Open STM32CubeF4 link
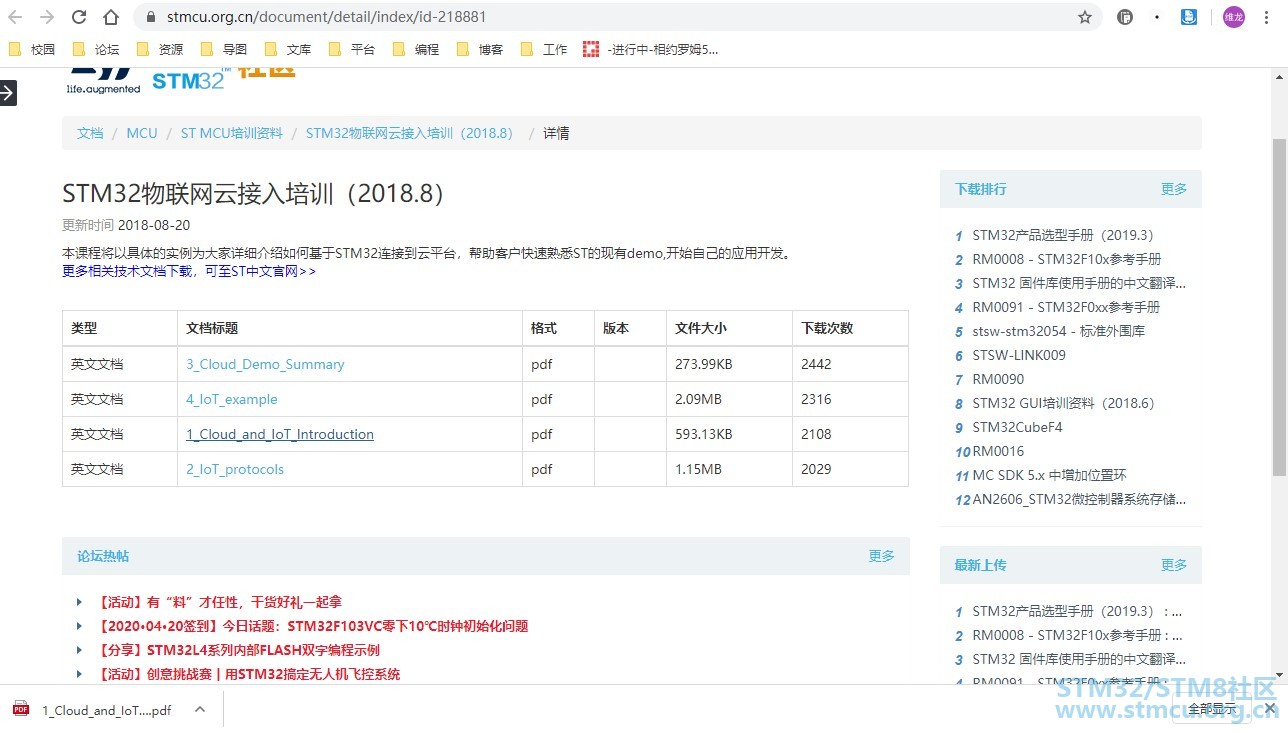Screen dimensions: 1288x733 click(x=1018, y=428)
